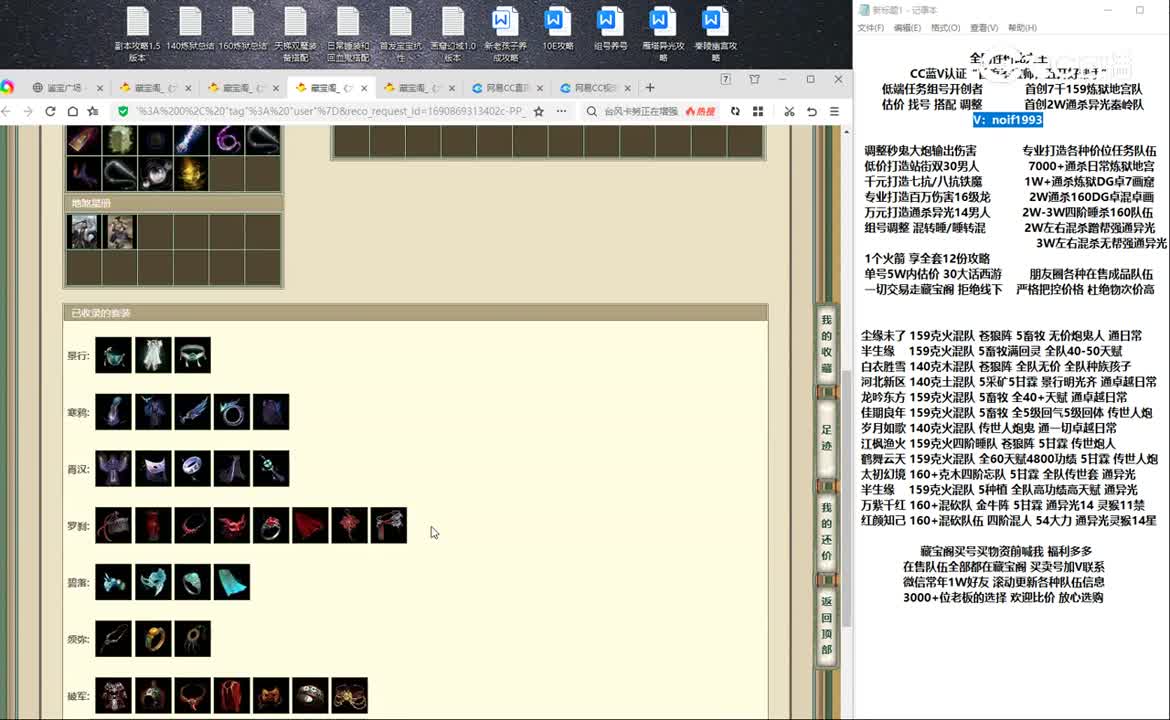Viewport: 1170px width, 720px height.
Task: Open the 文件(F) menu in Notepad
Action: coord(870,28)
